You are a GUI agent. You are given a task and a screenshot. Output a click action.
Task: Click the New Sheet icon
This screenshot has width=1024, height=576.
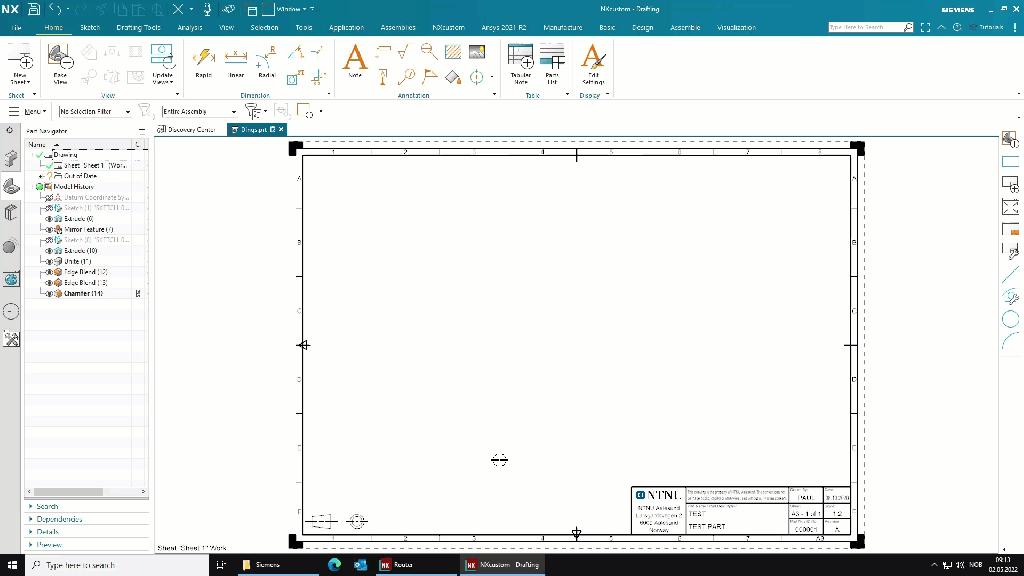[20, 62]
